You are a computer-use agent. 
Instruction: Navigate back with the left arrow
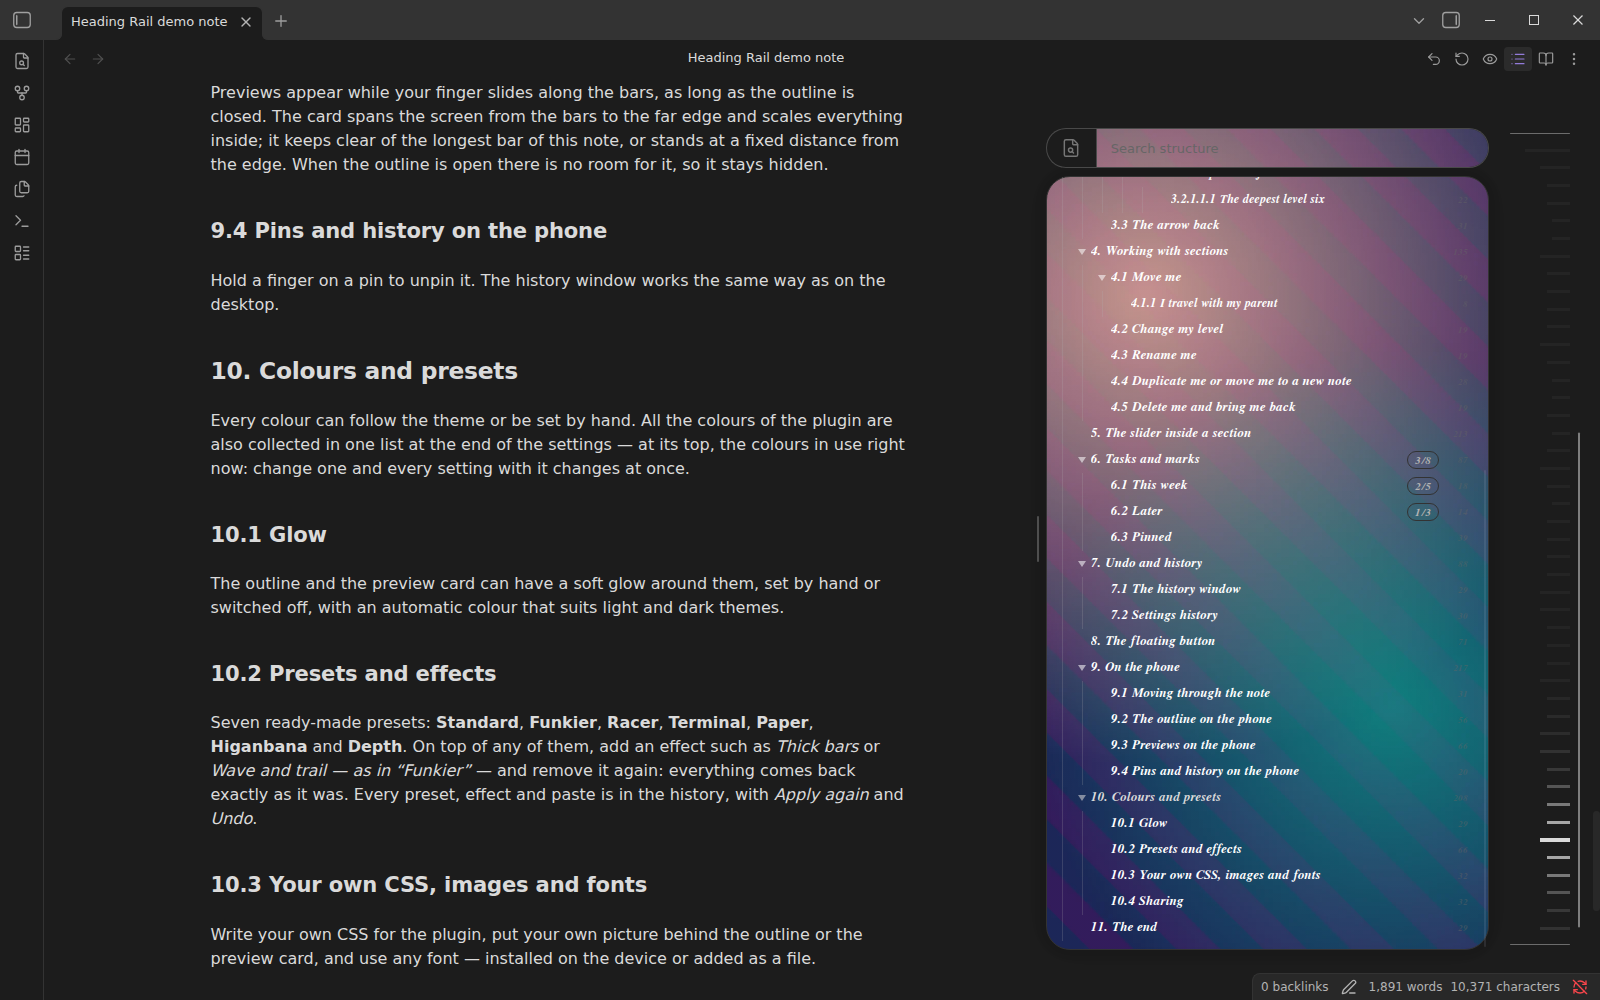click(70, 59)
